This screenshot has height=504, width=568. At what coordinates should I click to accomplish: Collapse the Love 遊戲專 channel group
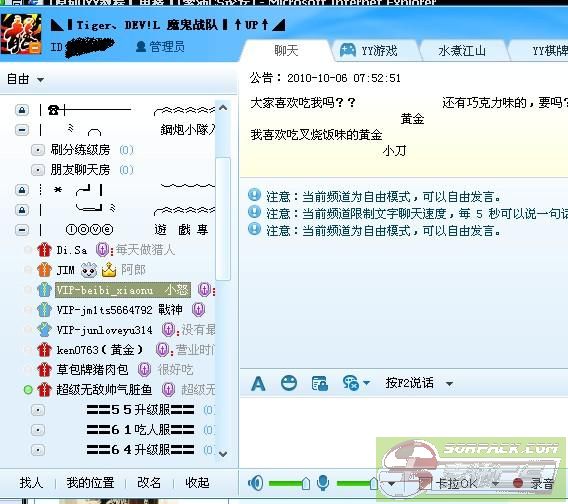pos(22,229)
